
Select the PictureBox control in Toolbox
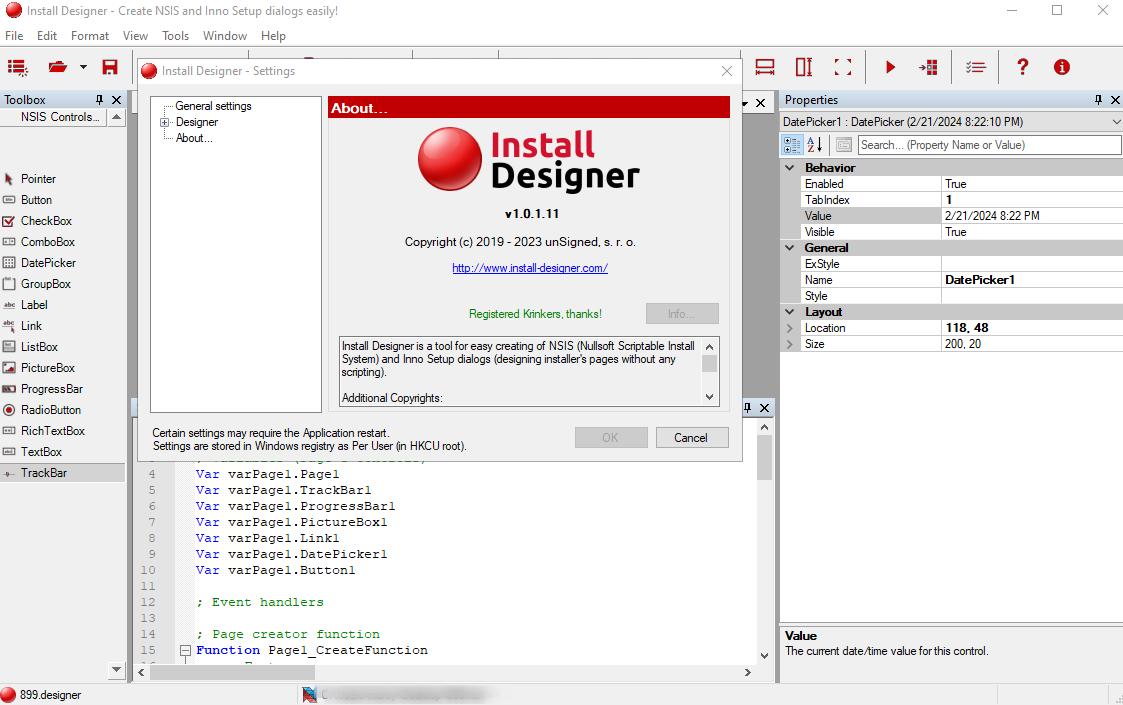(x=47, y=368)
